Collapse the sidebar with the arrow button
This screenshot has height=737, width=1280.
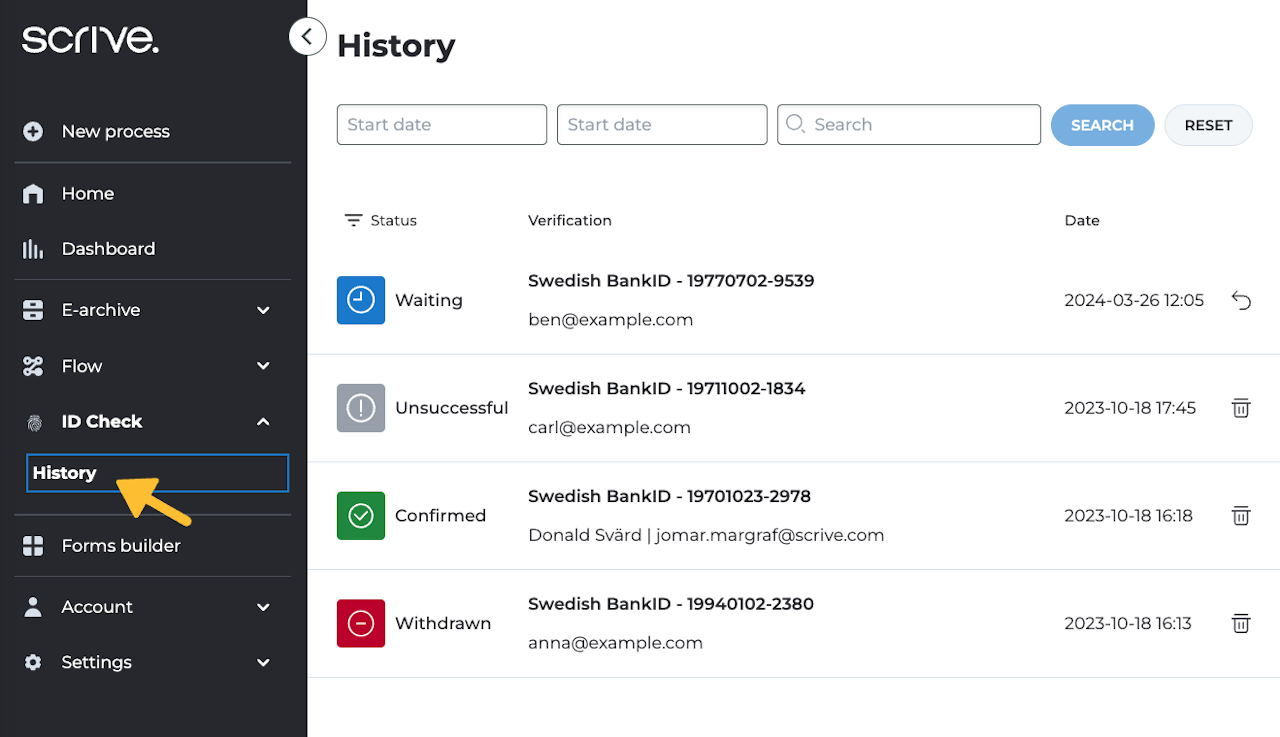click(x=307, y=37)
